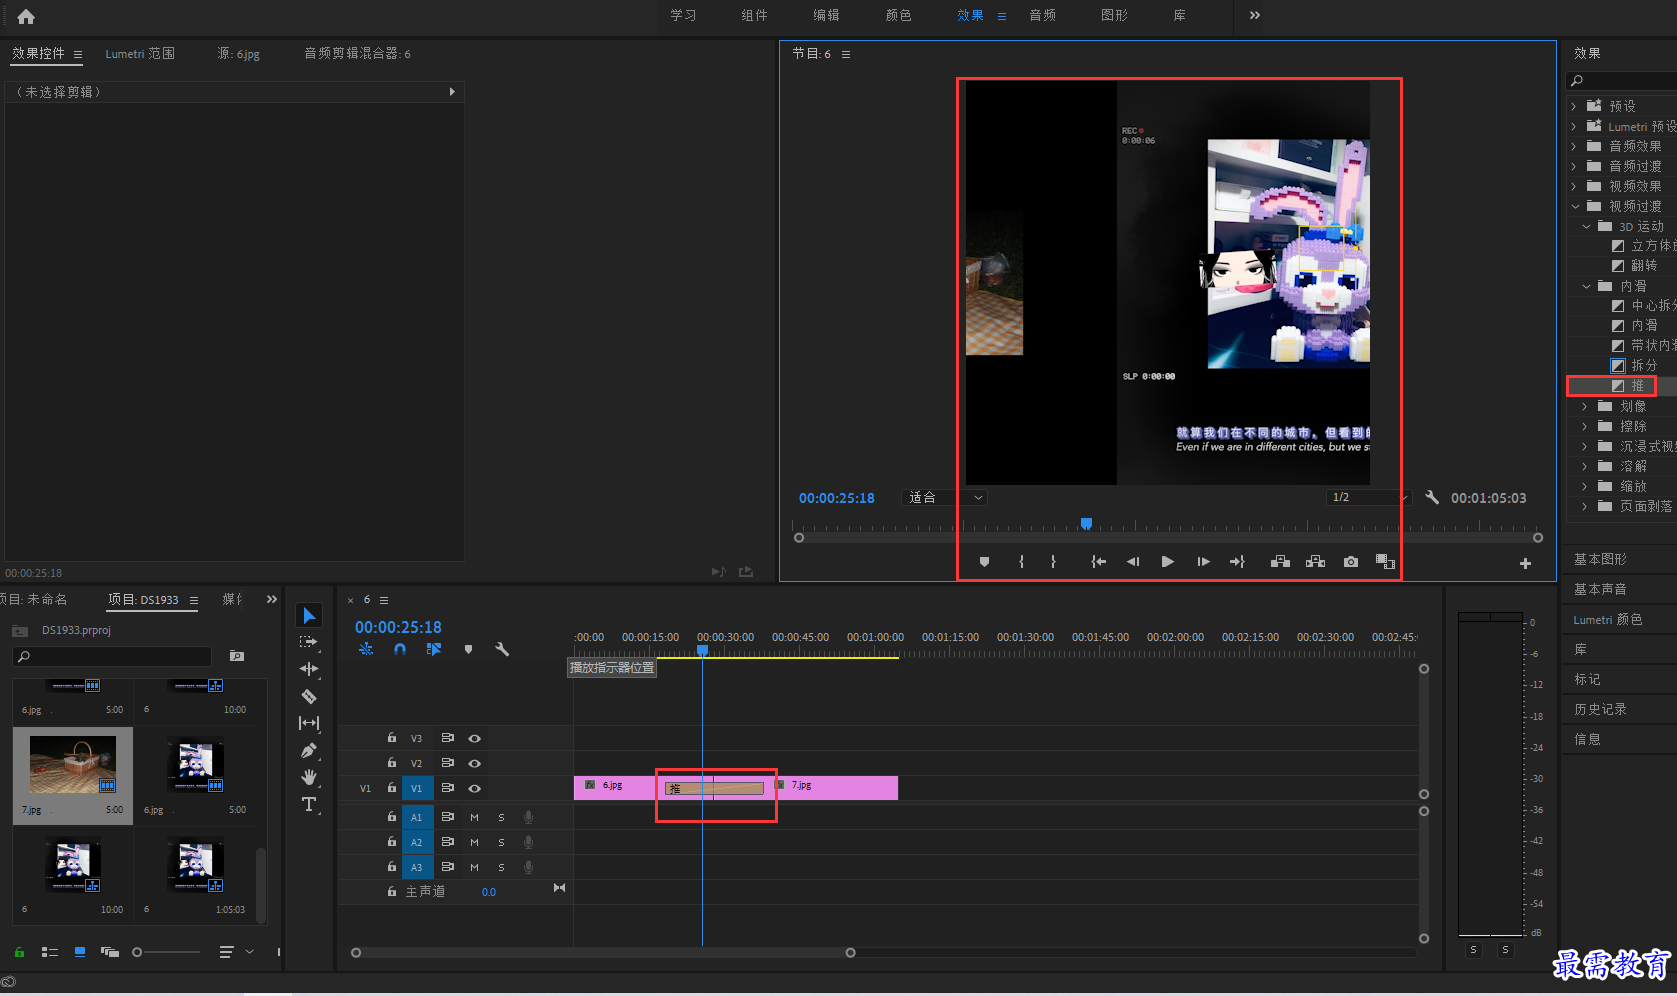This screenshot has height=996, width=1677.
Task: Open the 基本图形 panel
Action: [x=1600, y=559]
